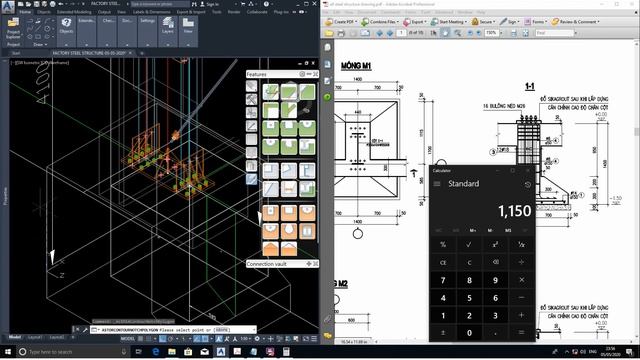Close the Features palette
This screenshot has height=360, width=640.
click(316, 74)
